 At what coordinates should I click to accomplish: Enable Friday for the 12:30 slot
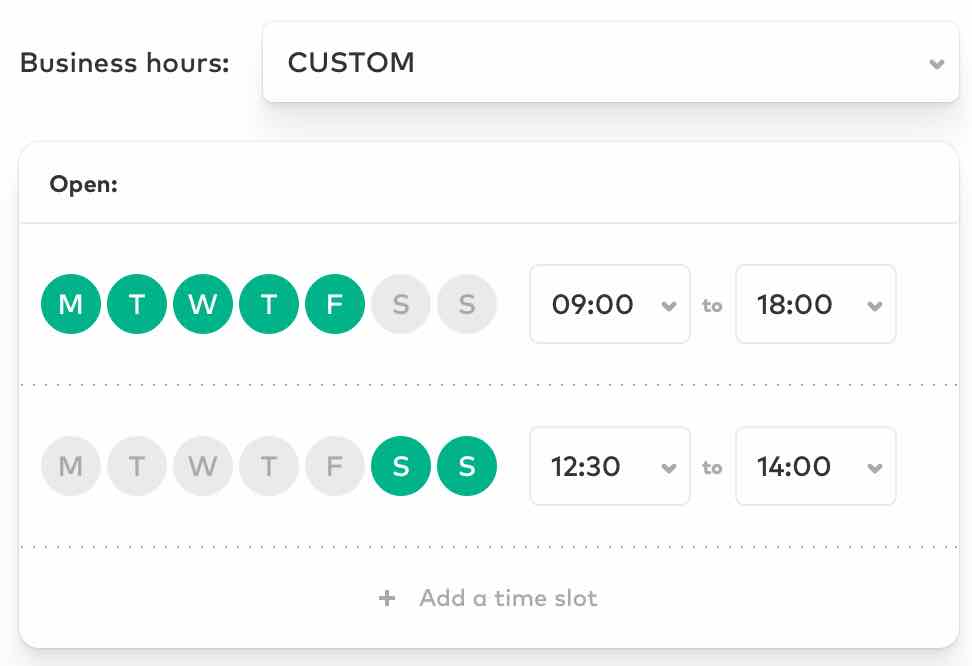335,466
